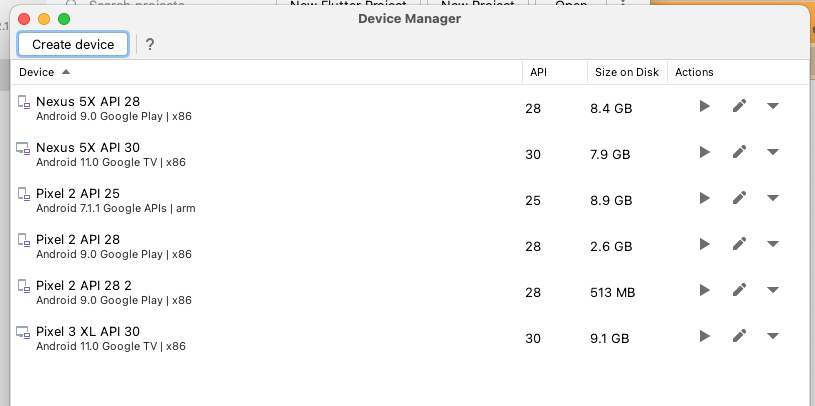Image resolution: width=815 pixels, height=406 pixels.
Task: Click pencil icon for Pixel 2 API 28 2
Action: click(x=739, y=290)
